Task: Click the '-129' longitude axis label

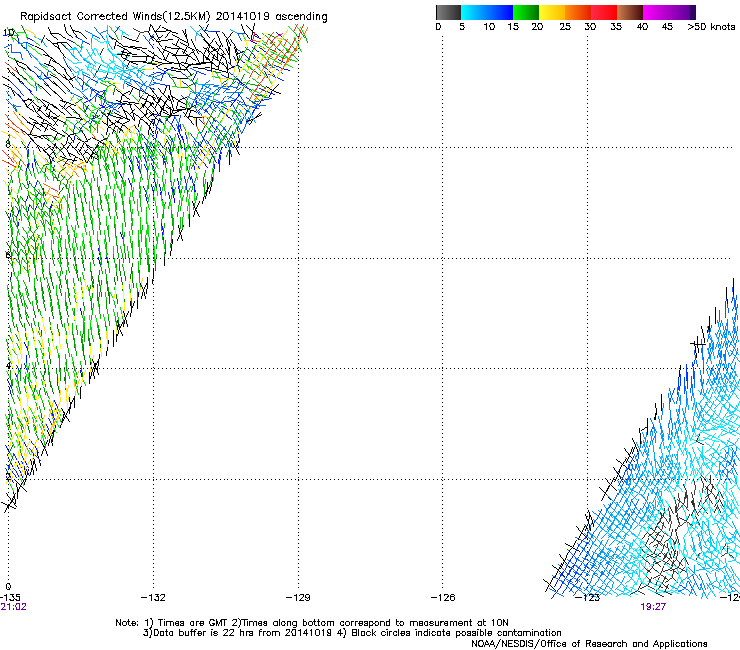Action: 298,598
